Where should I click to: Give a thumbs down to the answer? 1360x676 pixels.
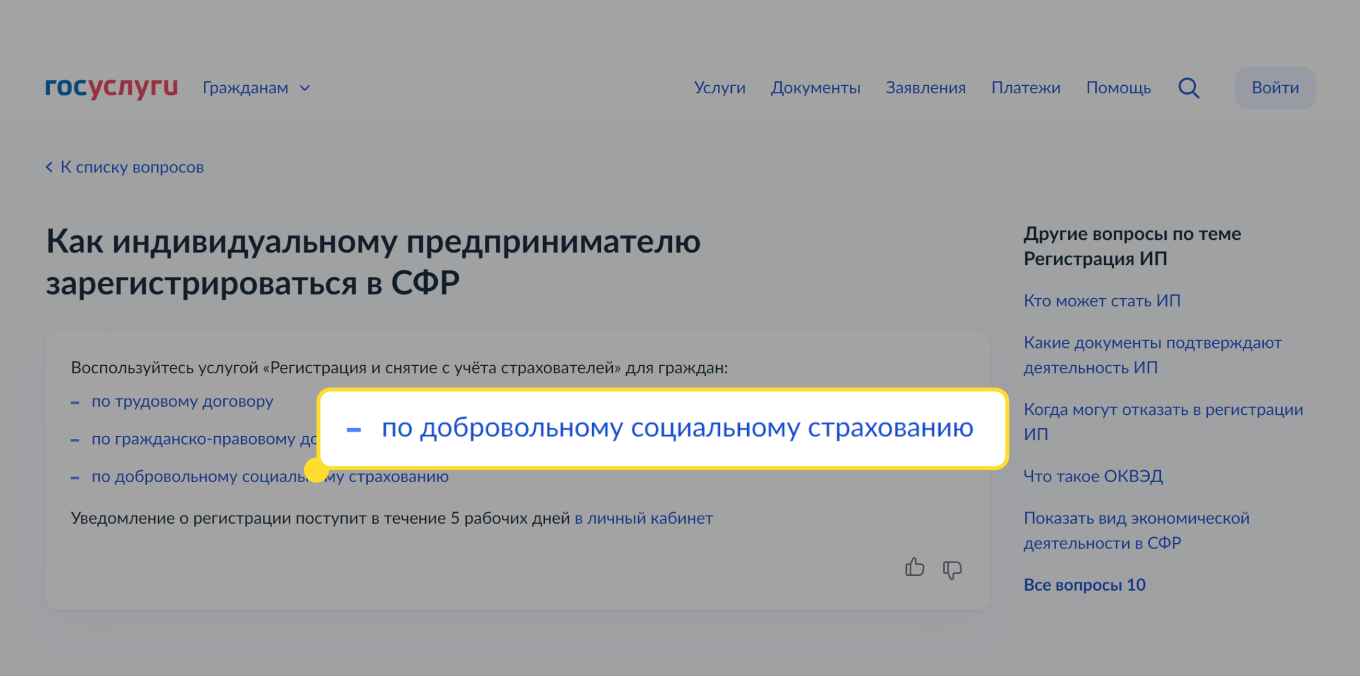tap(951, 569)
